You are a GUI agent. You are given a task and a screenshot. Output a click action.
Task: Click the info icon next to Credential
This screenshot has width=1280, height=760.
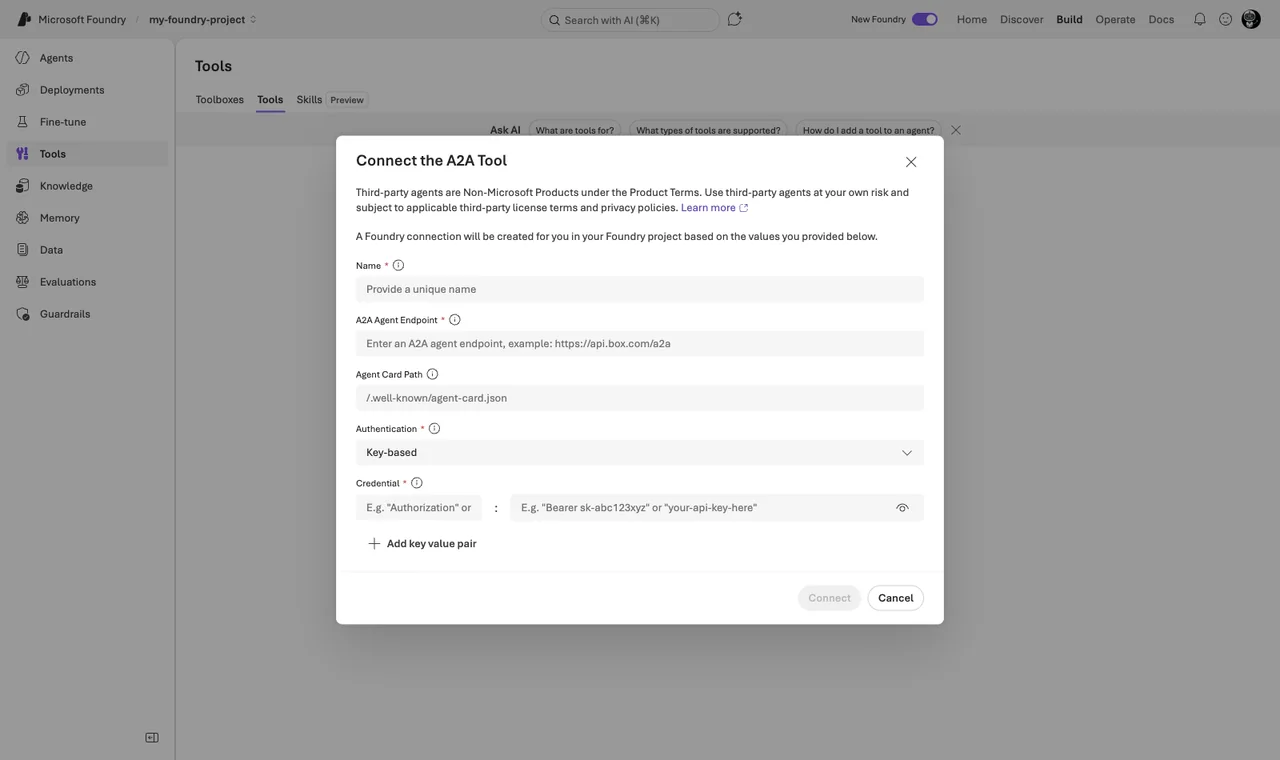(417, 483)
